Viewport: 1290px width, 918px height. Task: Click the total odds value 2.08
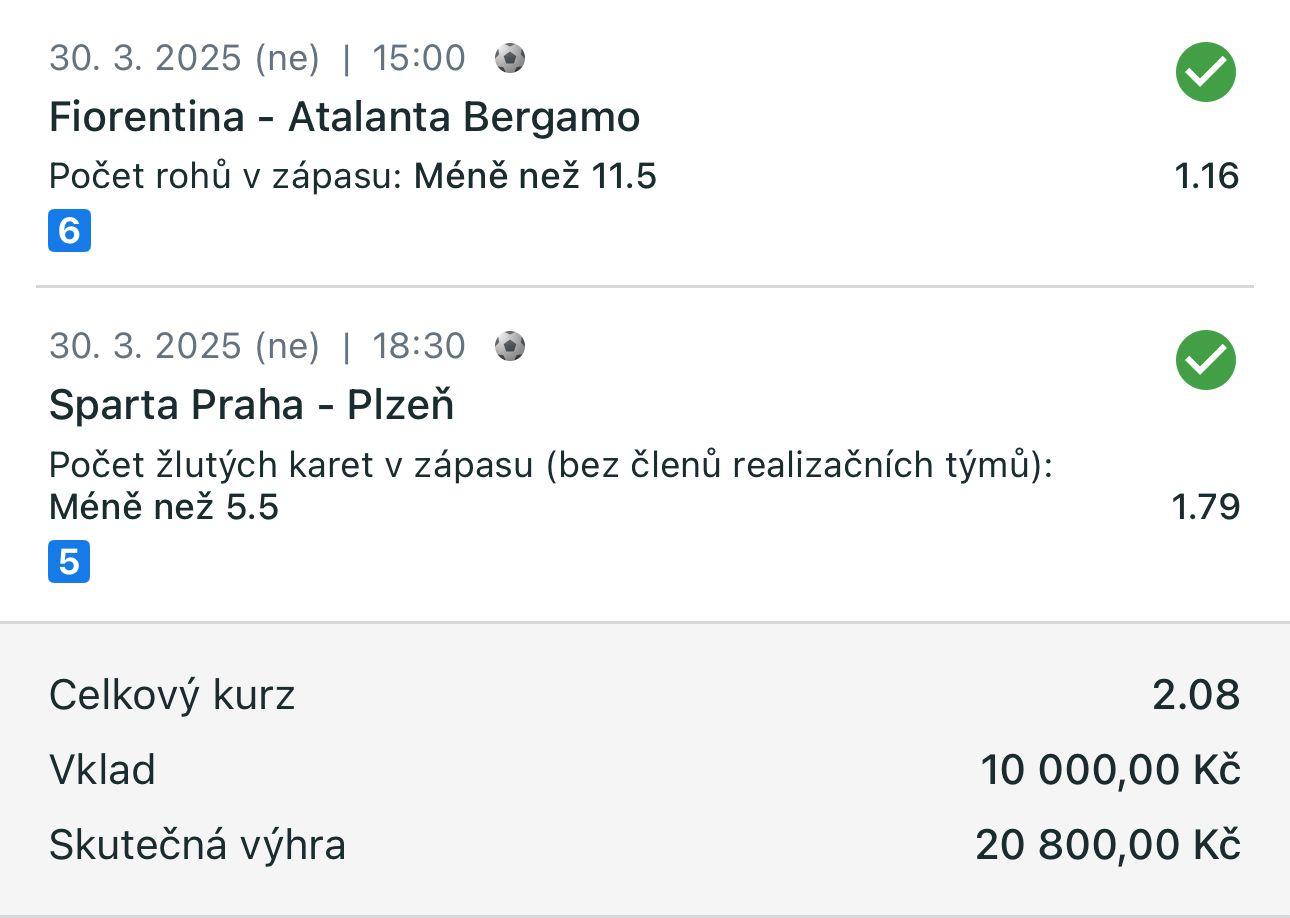1196,695
